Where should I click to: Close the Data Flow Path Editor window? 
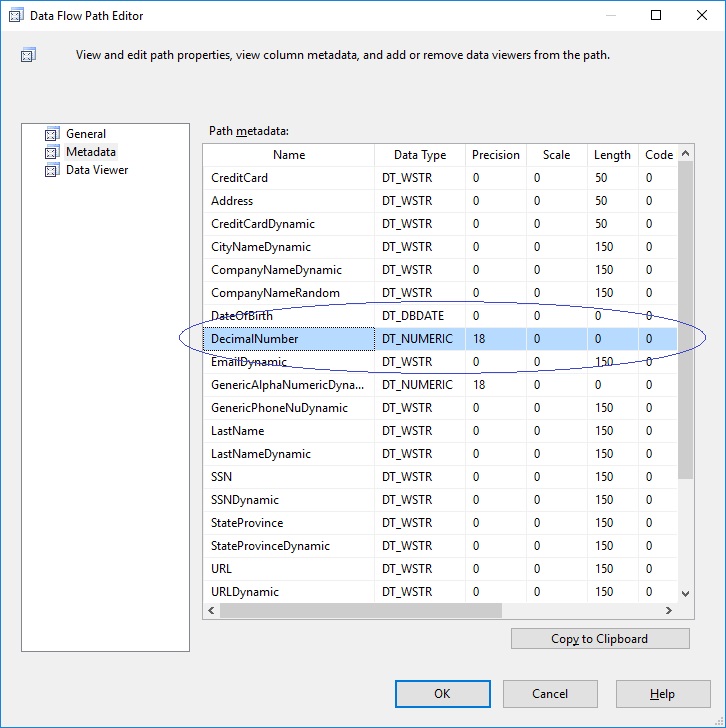[x=702, y=15]
